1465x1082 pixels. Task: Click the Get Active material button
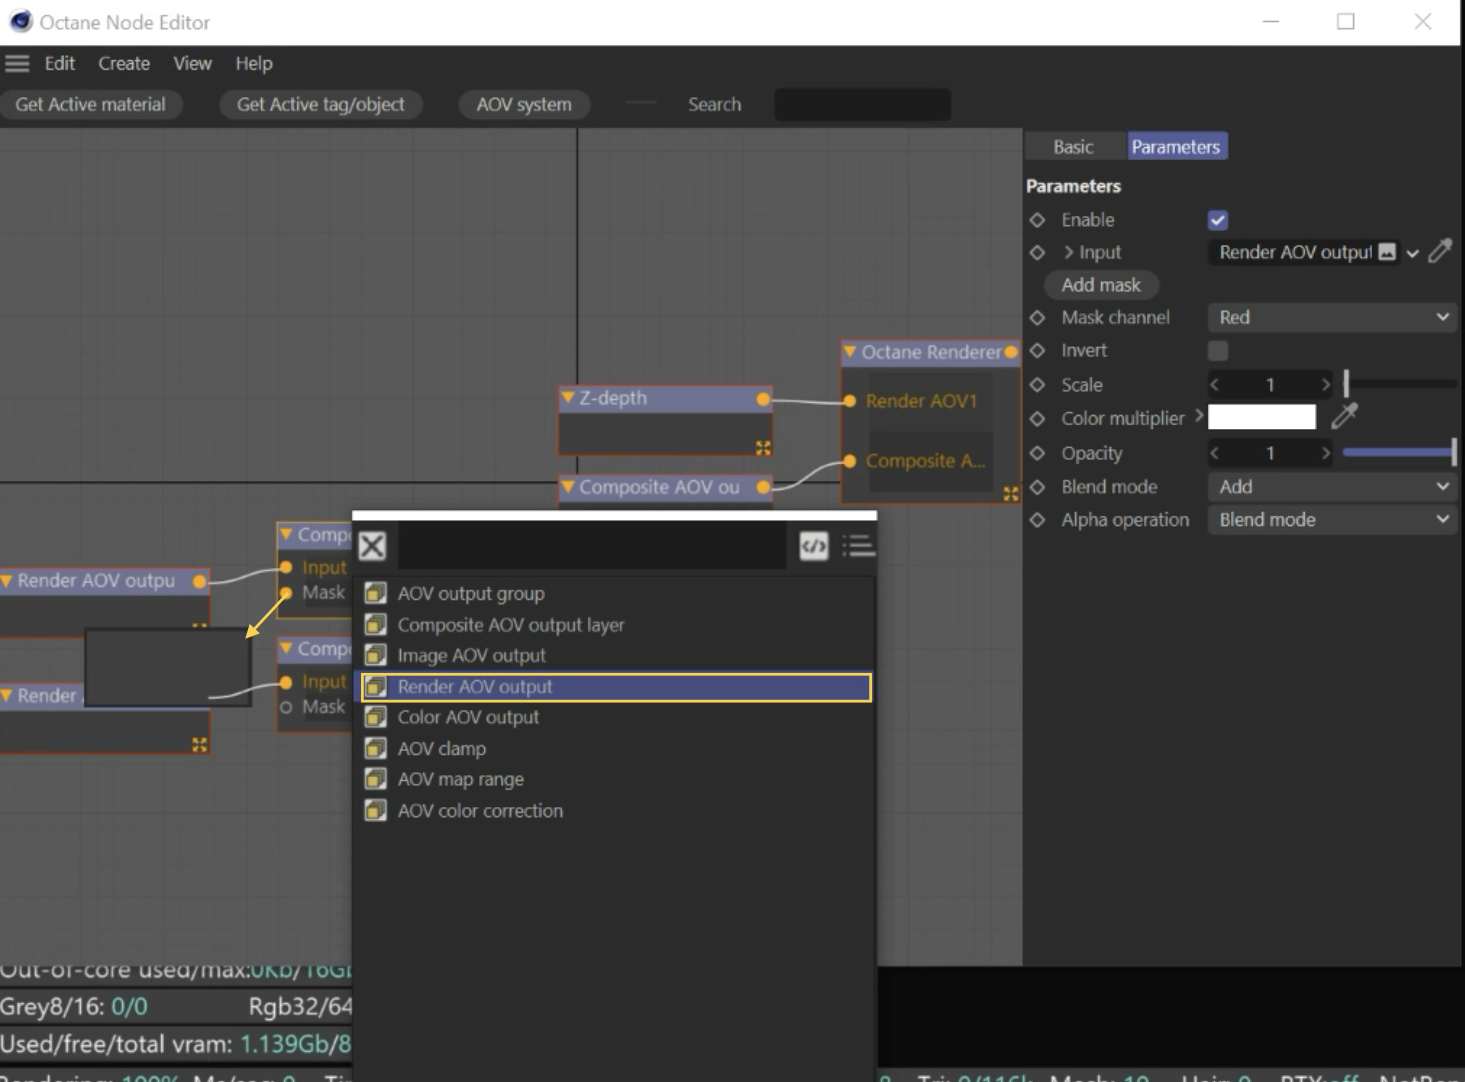pyautogui.click(x=91, y=104)
